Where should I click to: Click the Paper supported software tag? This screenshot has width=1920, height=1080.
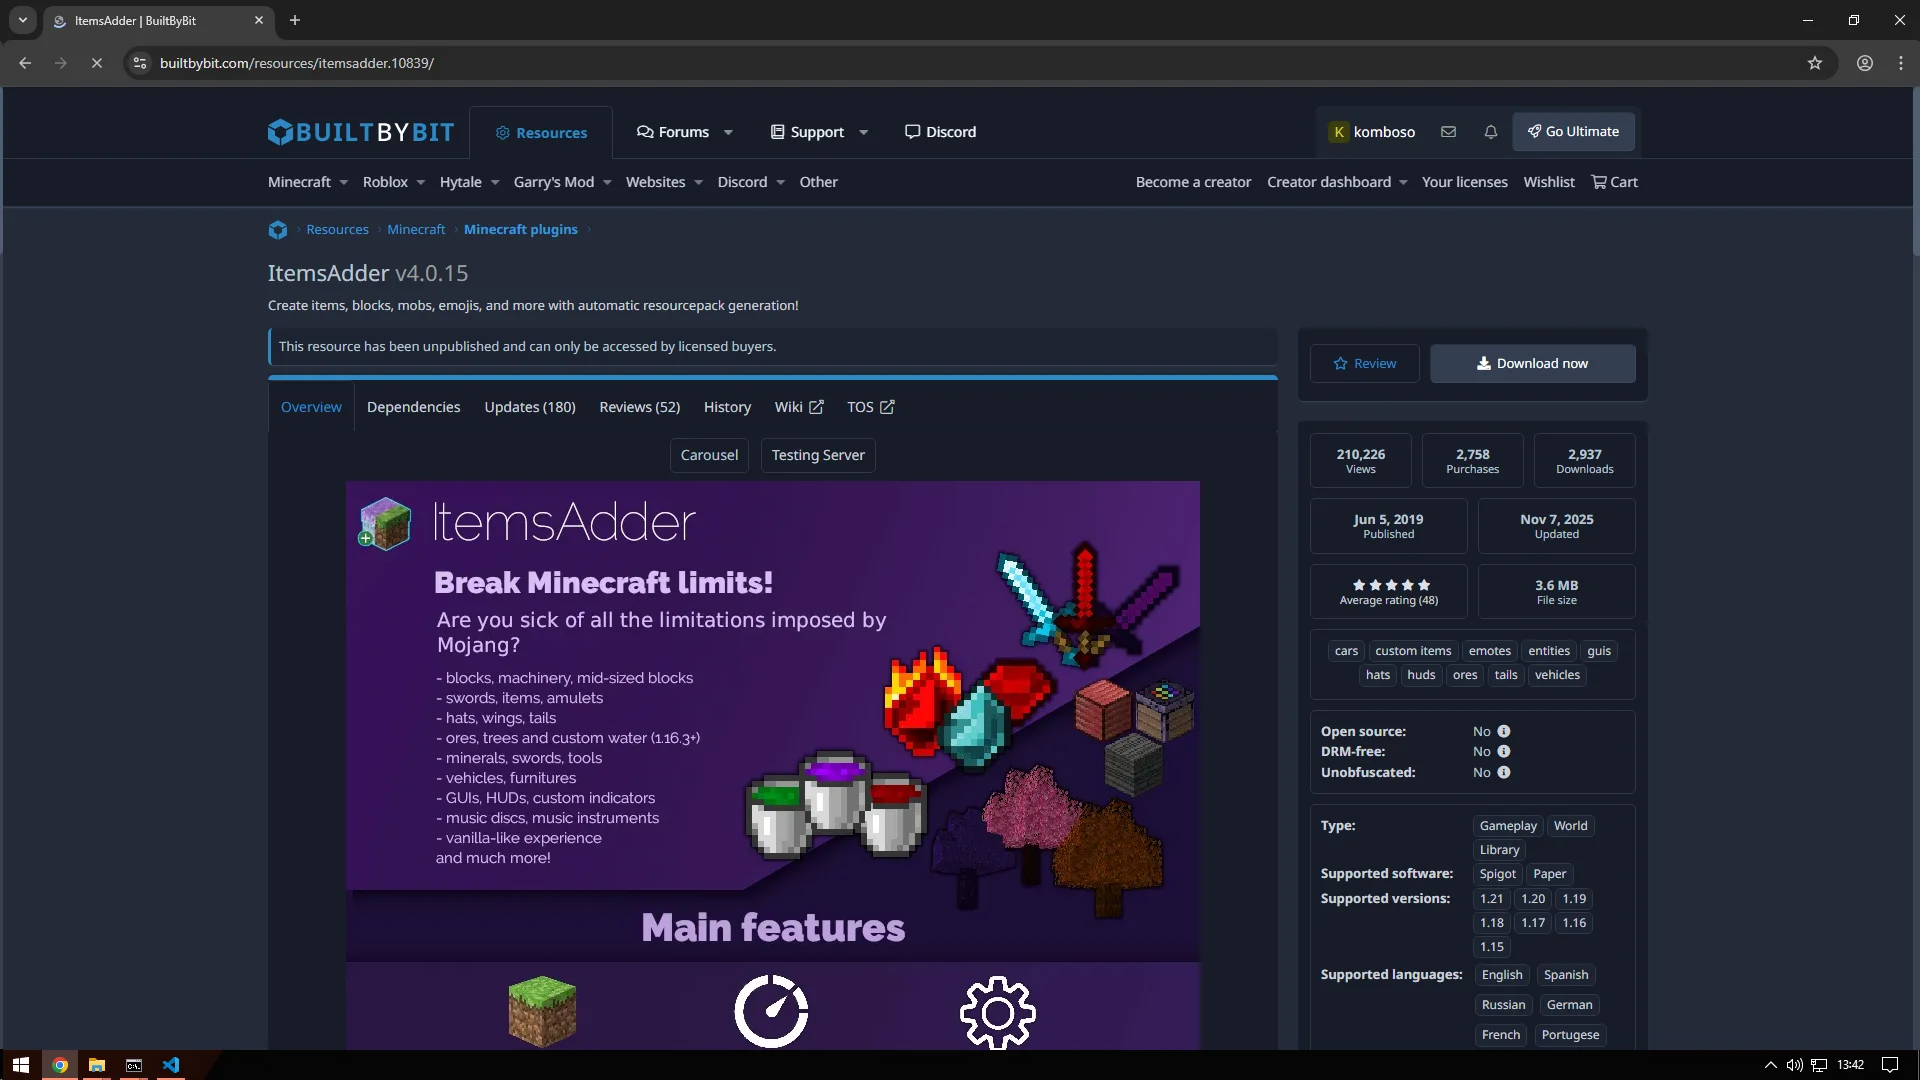1549,874
